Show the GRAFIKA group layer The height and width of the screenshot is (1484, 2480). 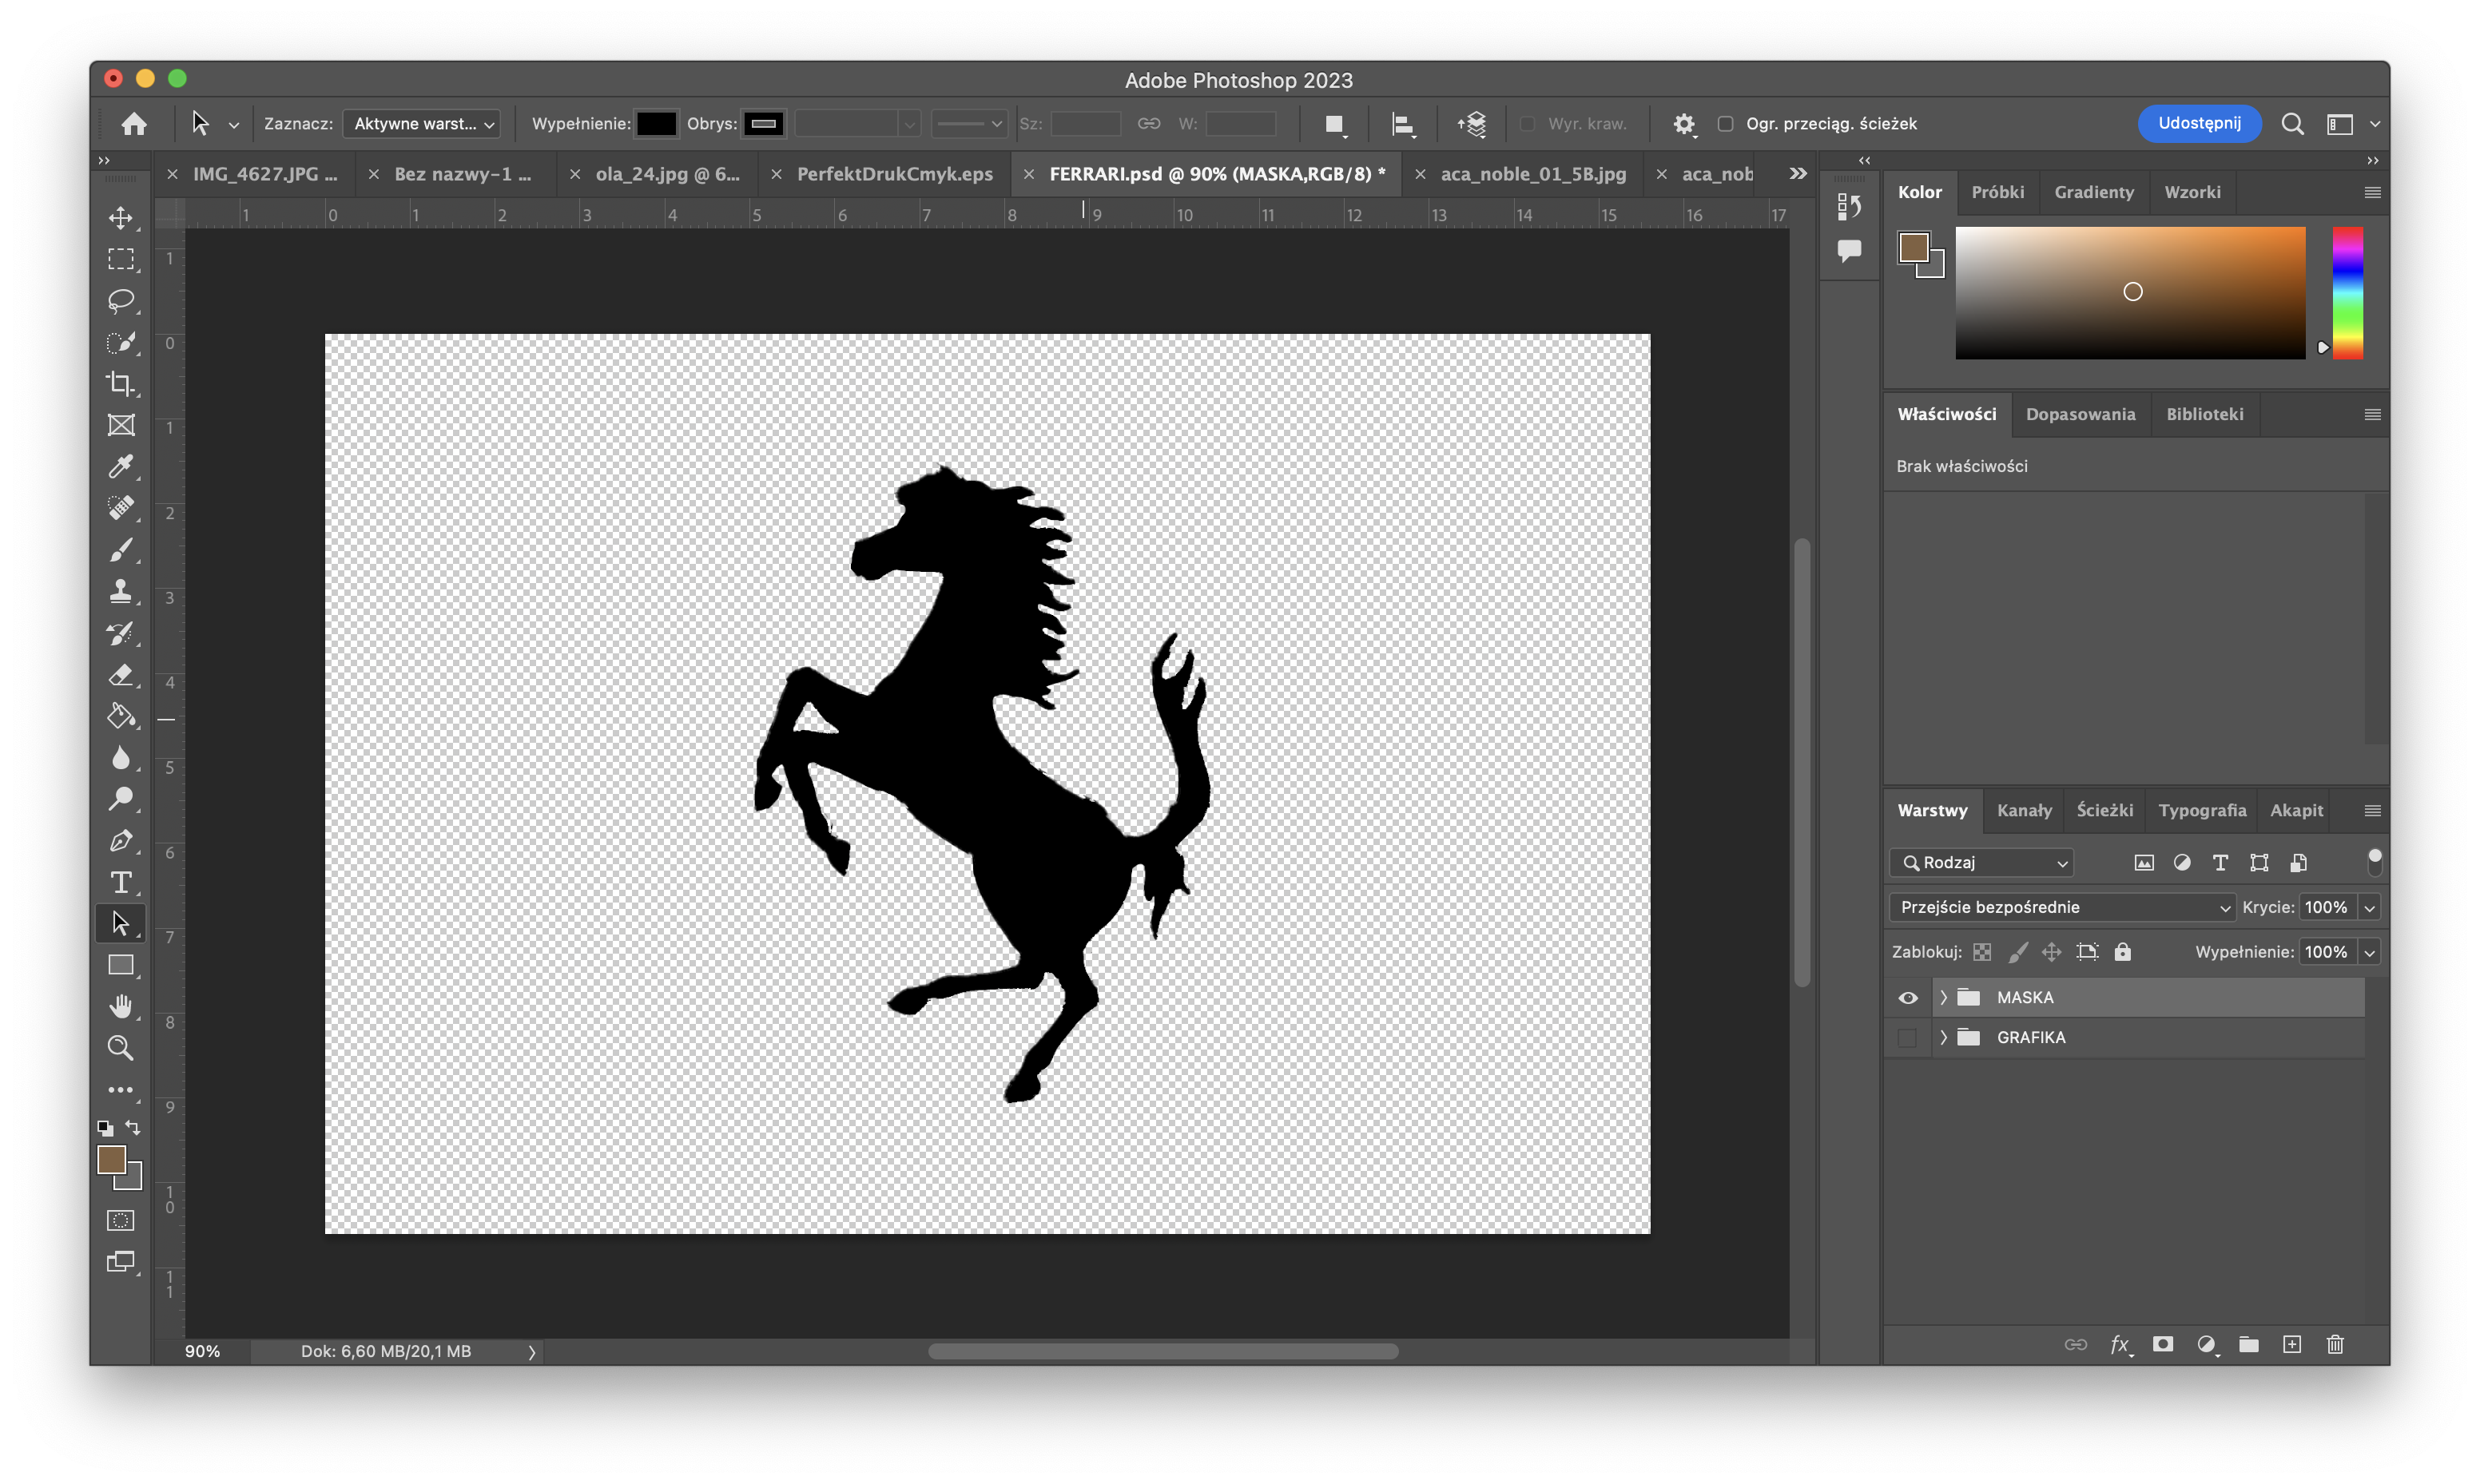(1908, 1038)
